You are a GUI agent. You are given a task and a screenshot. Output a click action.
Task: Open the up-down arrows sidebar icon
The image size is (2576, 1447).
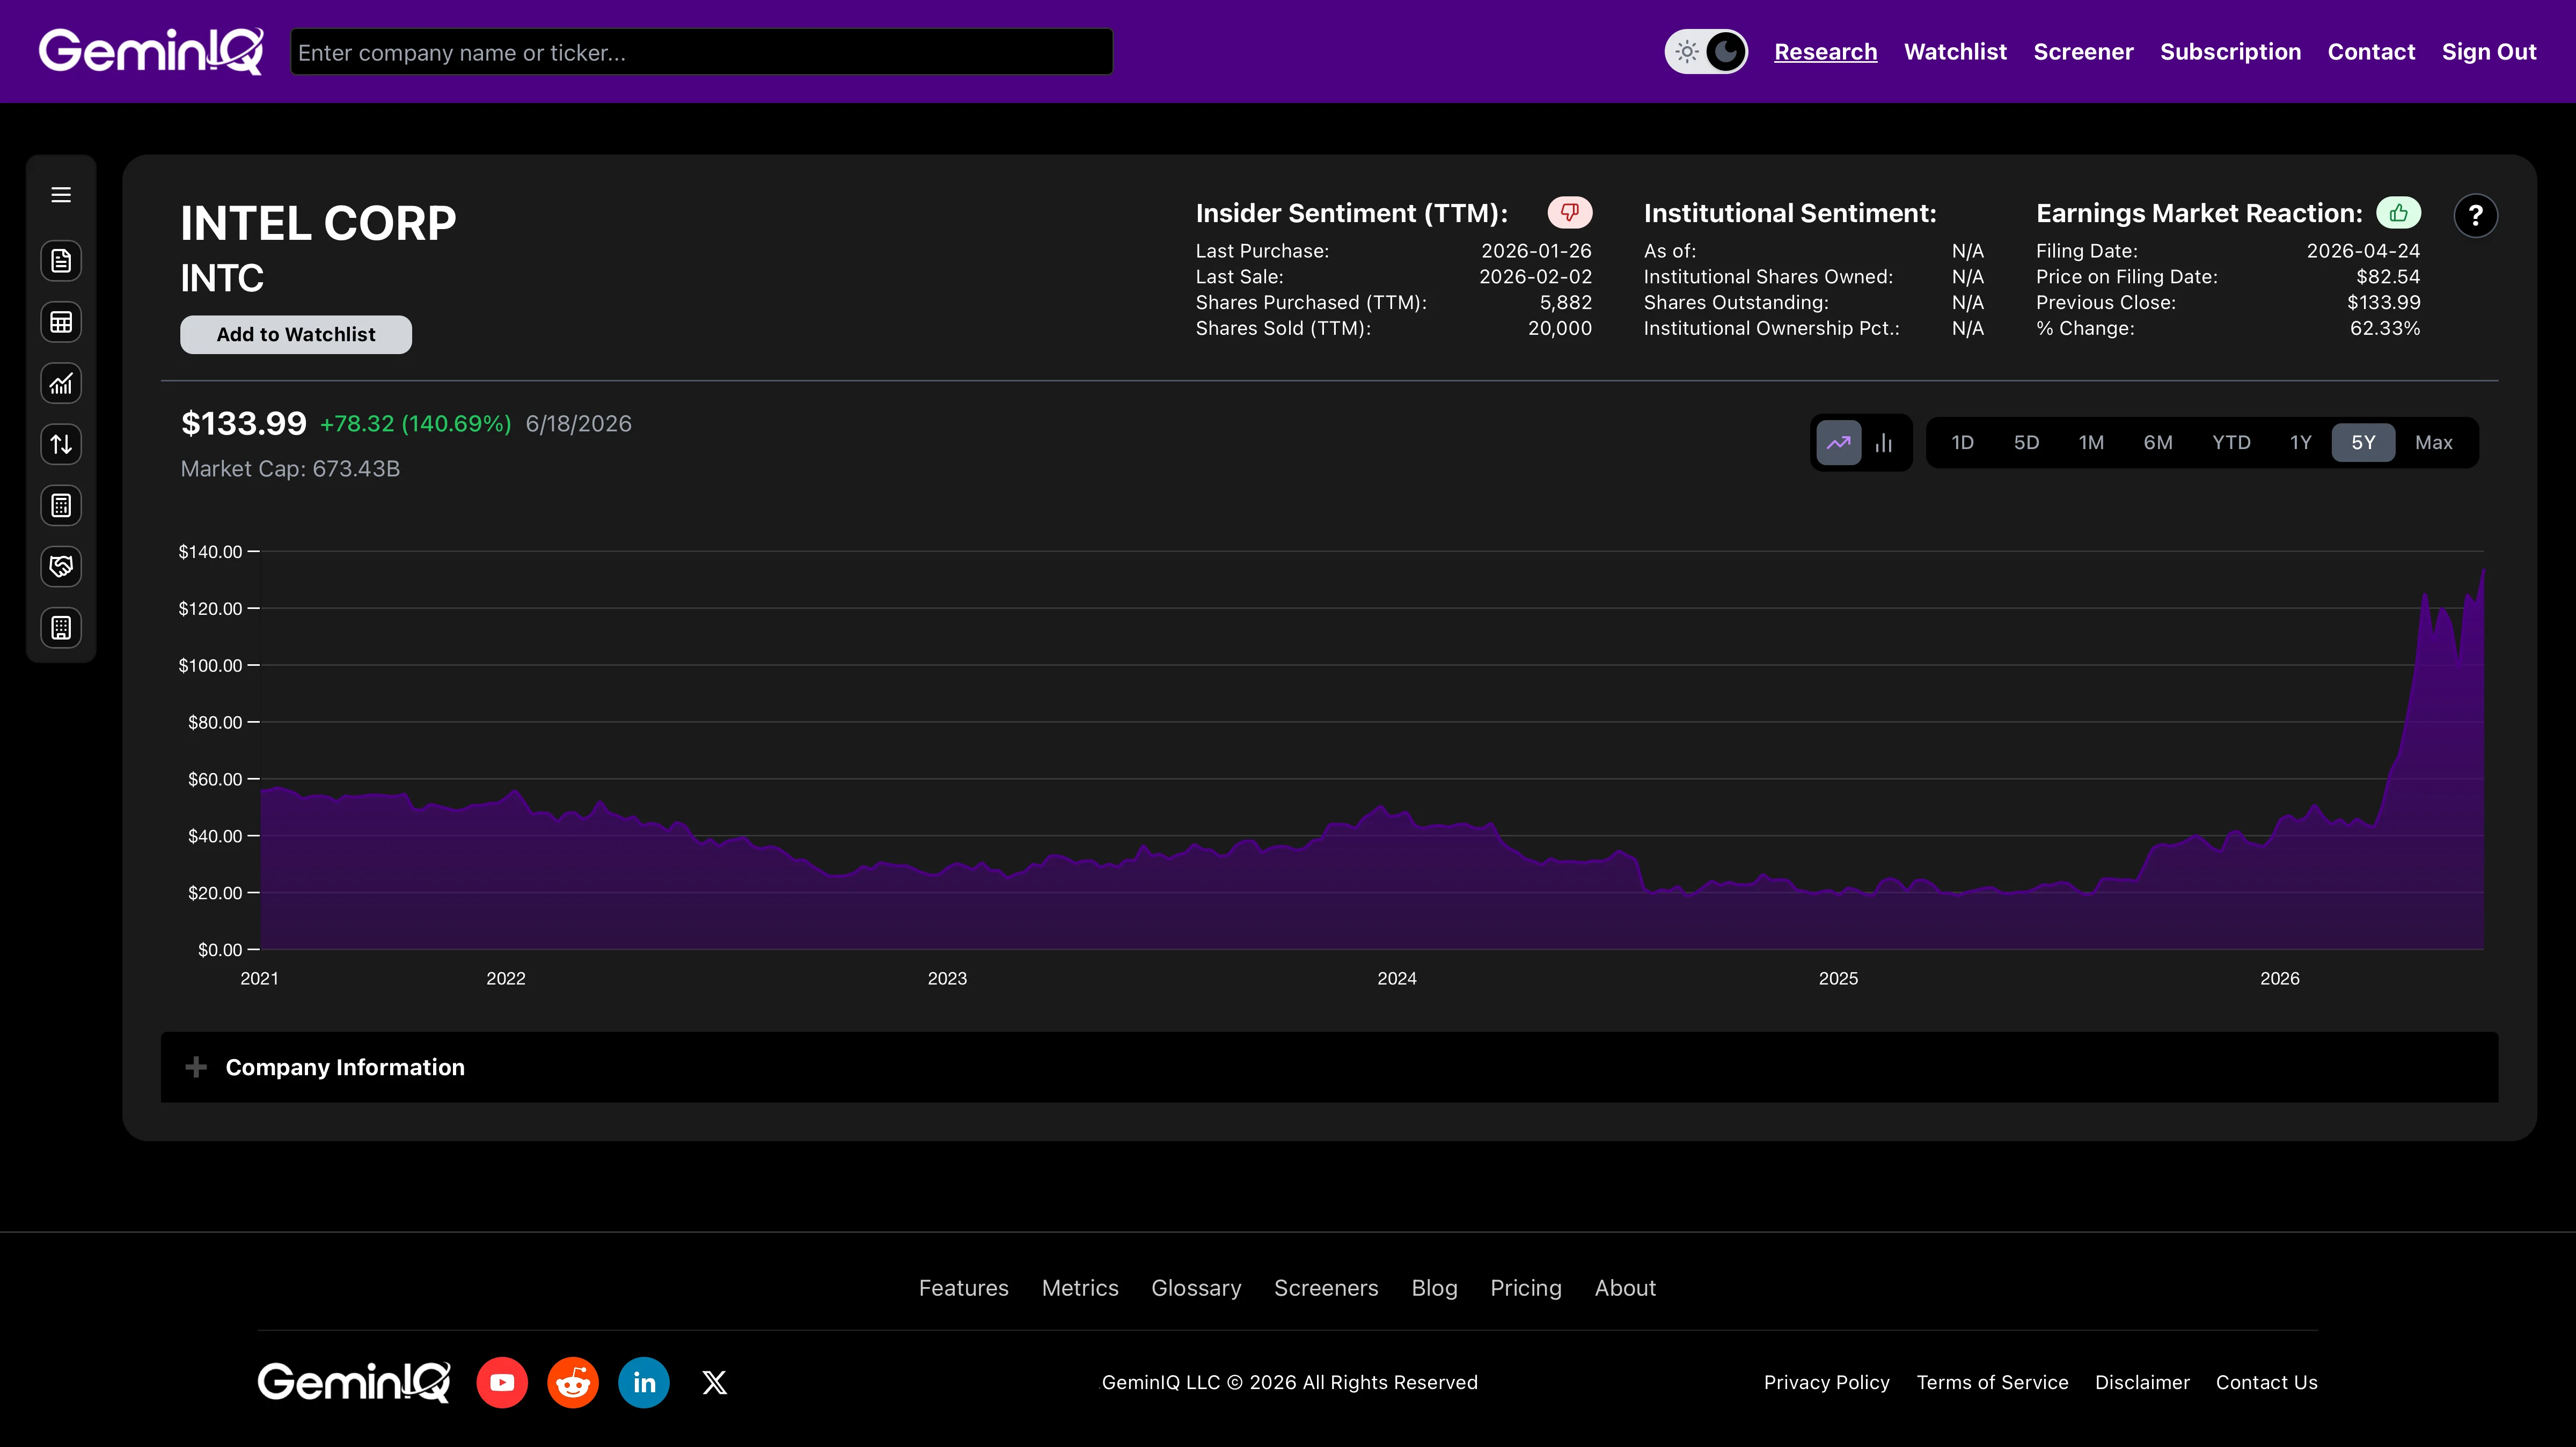tap(61, 444)
